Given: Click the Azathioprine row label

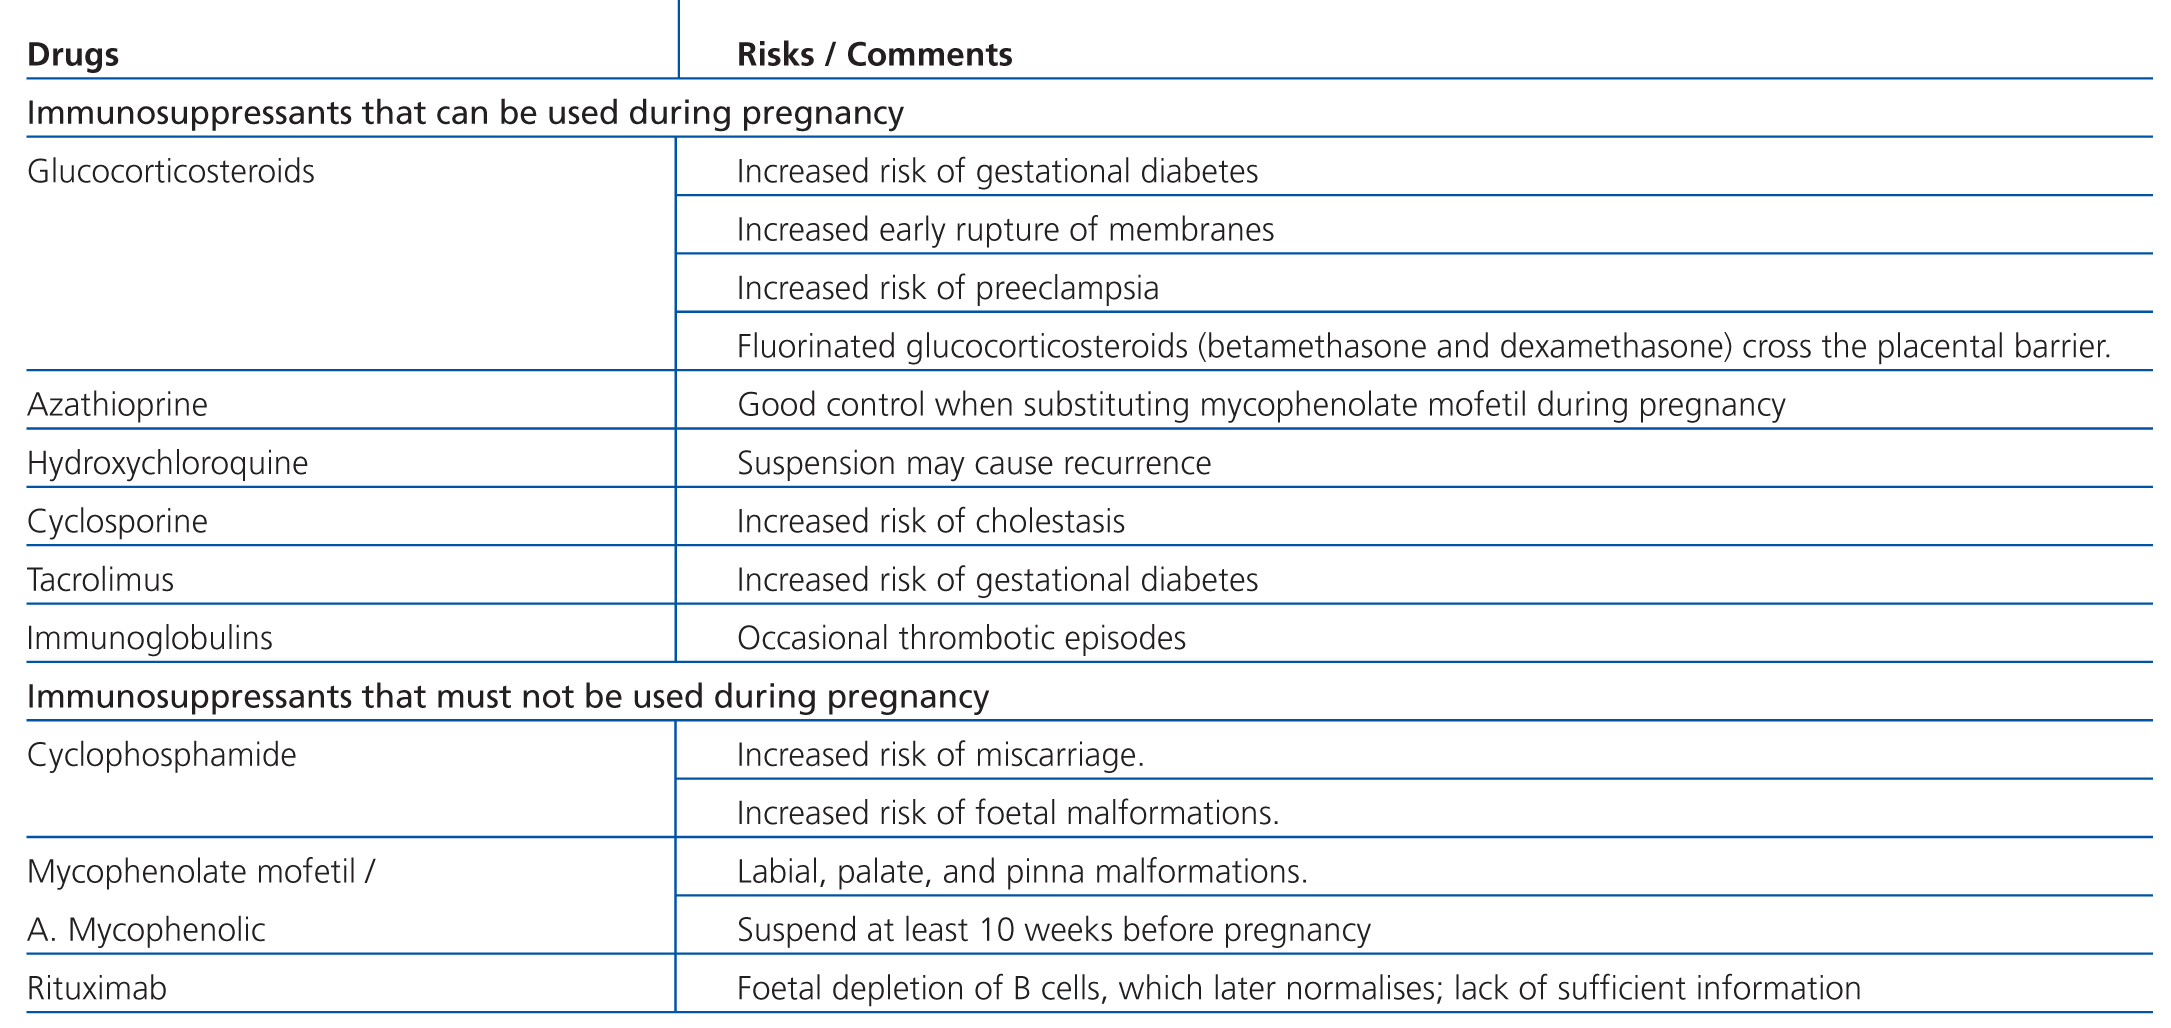Looking at the screenshot, I should (118, 404).
